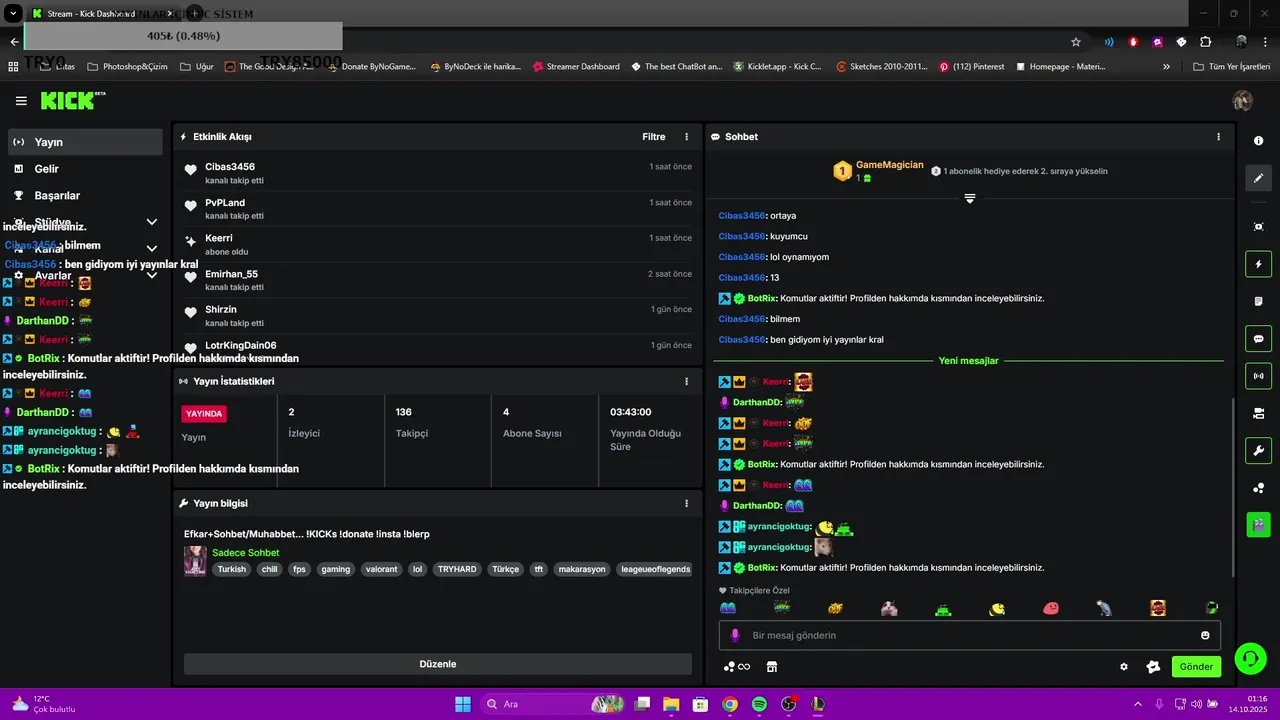Image resolution: width=1280 pixels, height=720 pixels.
Task: Click the document icon in right sidebar
Action: pos(1259,301)
